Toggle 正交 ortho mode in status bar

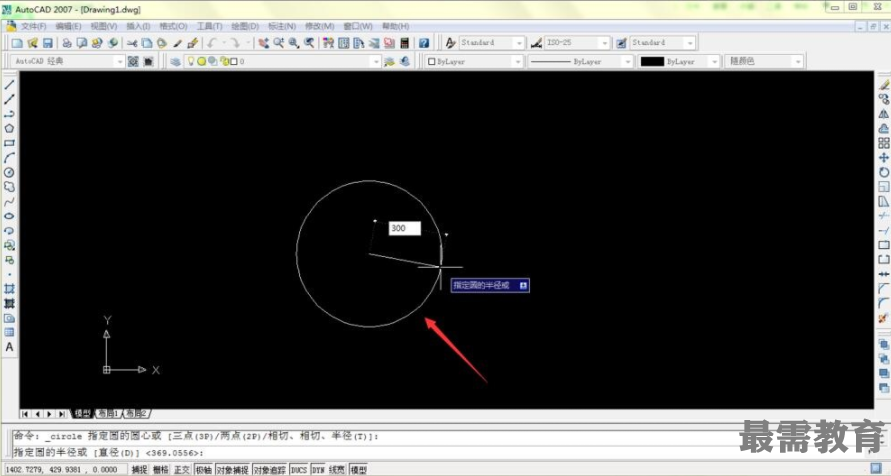[x=182, y=470]
